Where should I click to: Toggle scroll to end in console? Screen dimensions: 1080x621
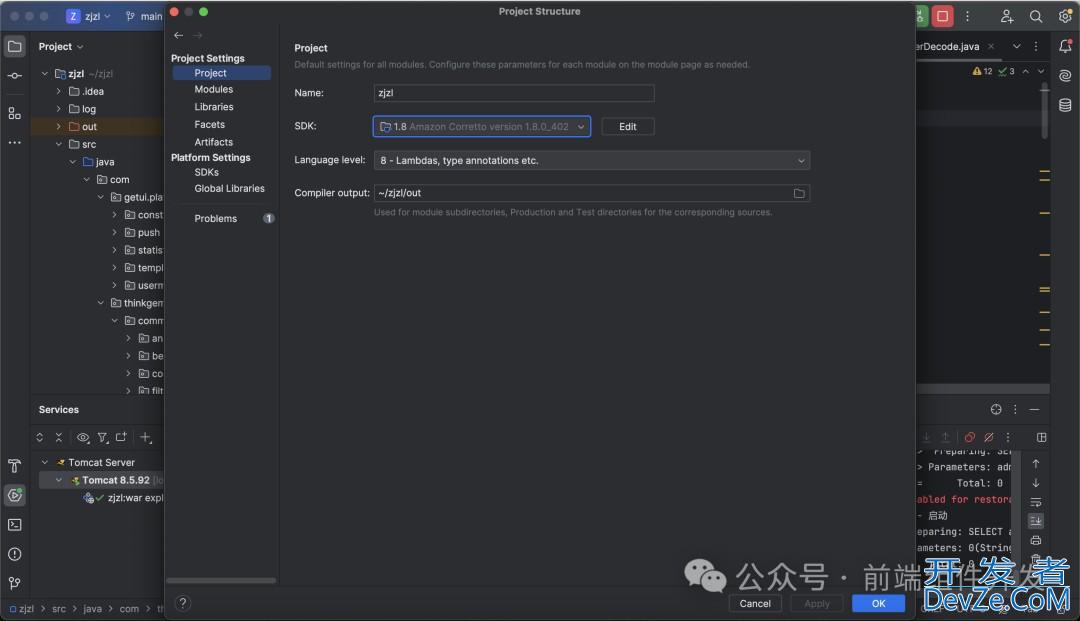pos(1036,521)
